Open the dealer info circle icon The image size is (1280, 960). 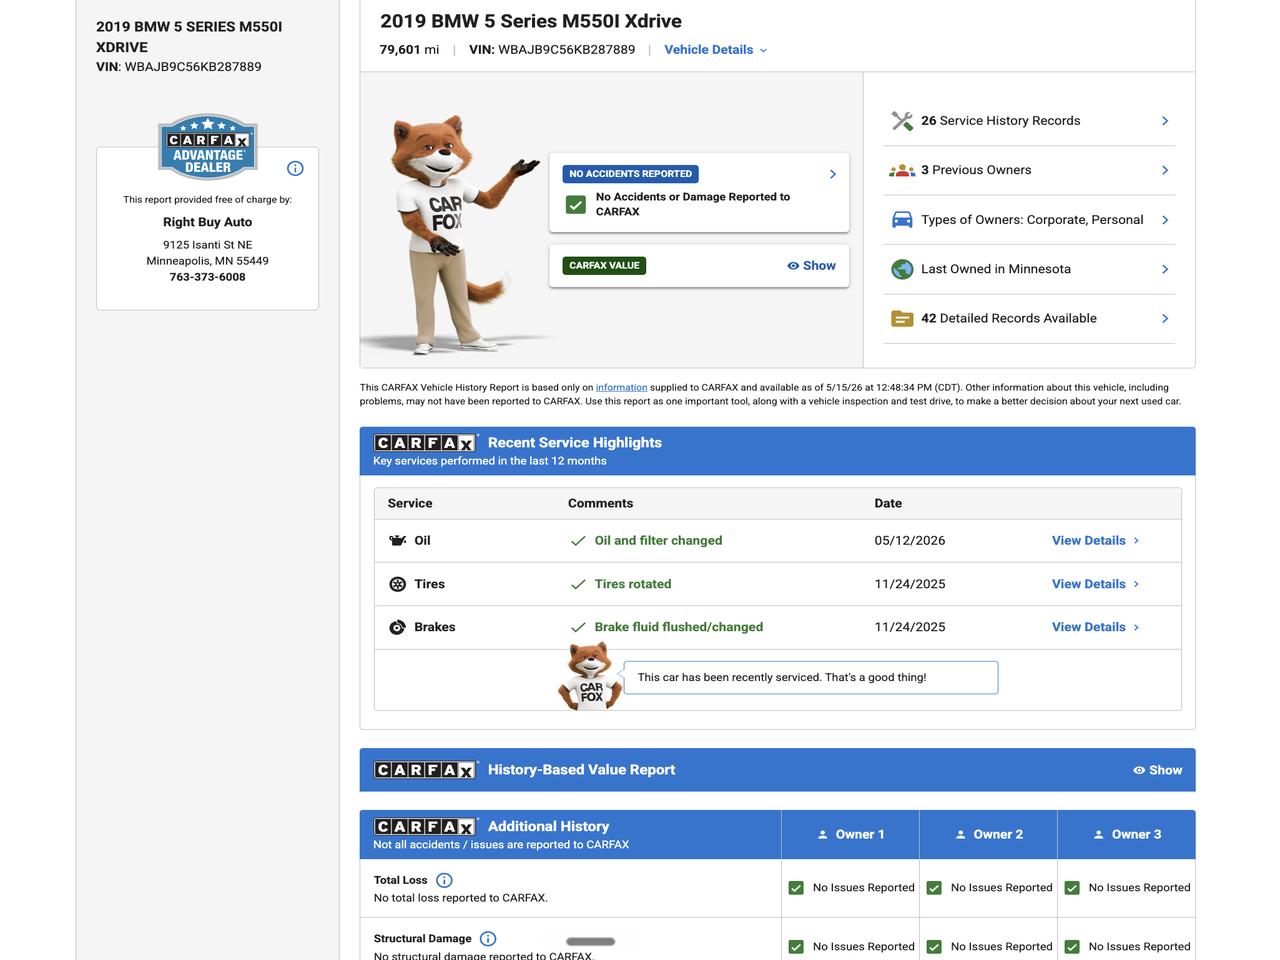(x=295, y=168)
